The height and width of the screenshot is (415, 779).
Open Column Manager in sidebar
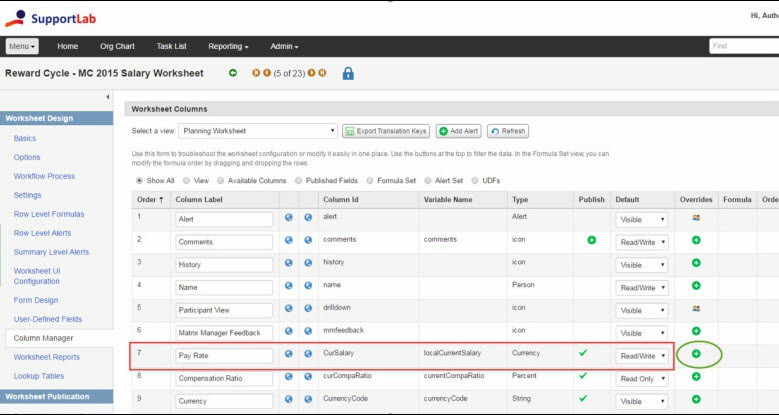point(44,338)
